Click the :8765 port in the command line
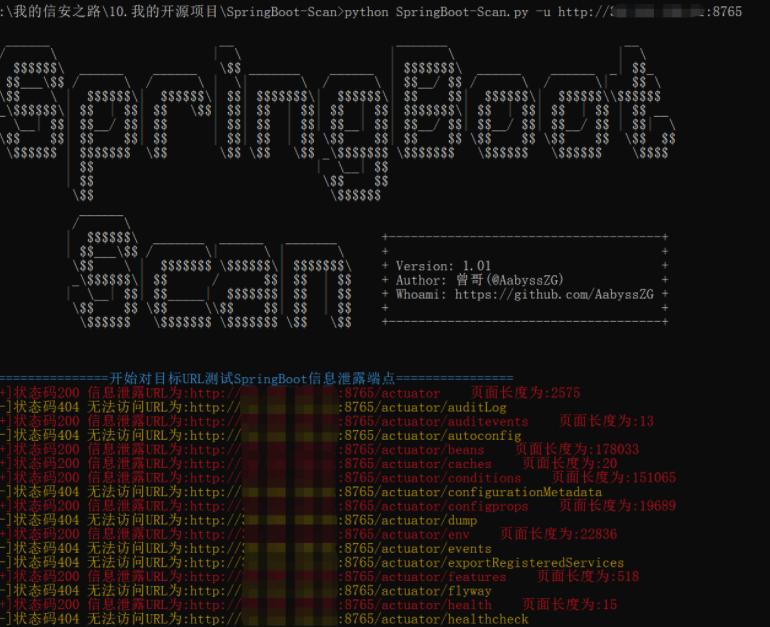Viewport: 770px width, 627px height. tap(724, 11)
